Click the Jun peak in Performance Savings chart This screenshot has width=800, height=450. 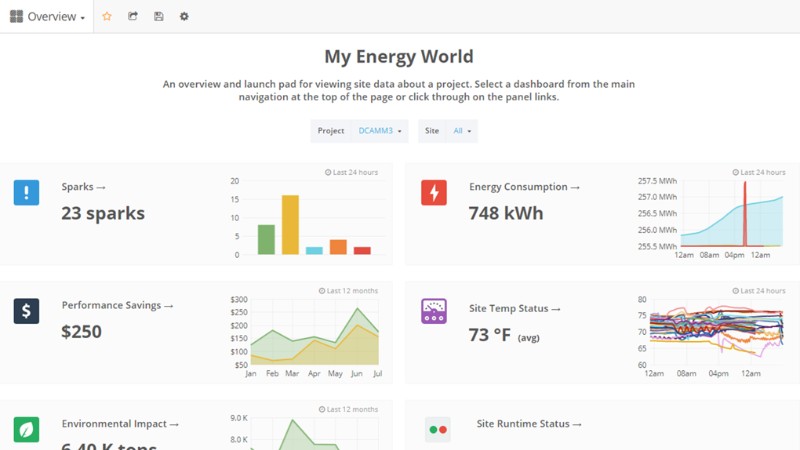tap(357, 309)
